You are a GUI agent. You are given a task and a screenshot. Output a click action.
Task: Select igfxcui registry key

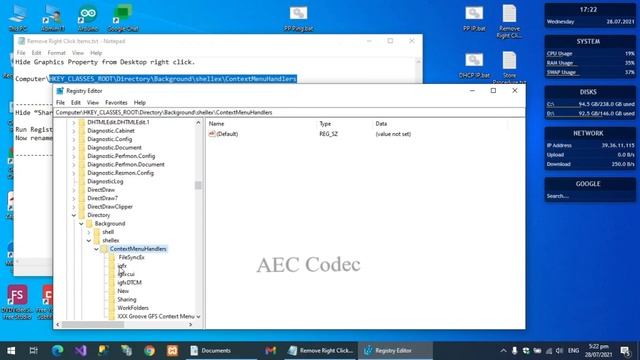point(126,274)
